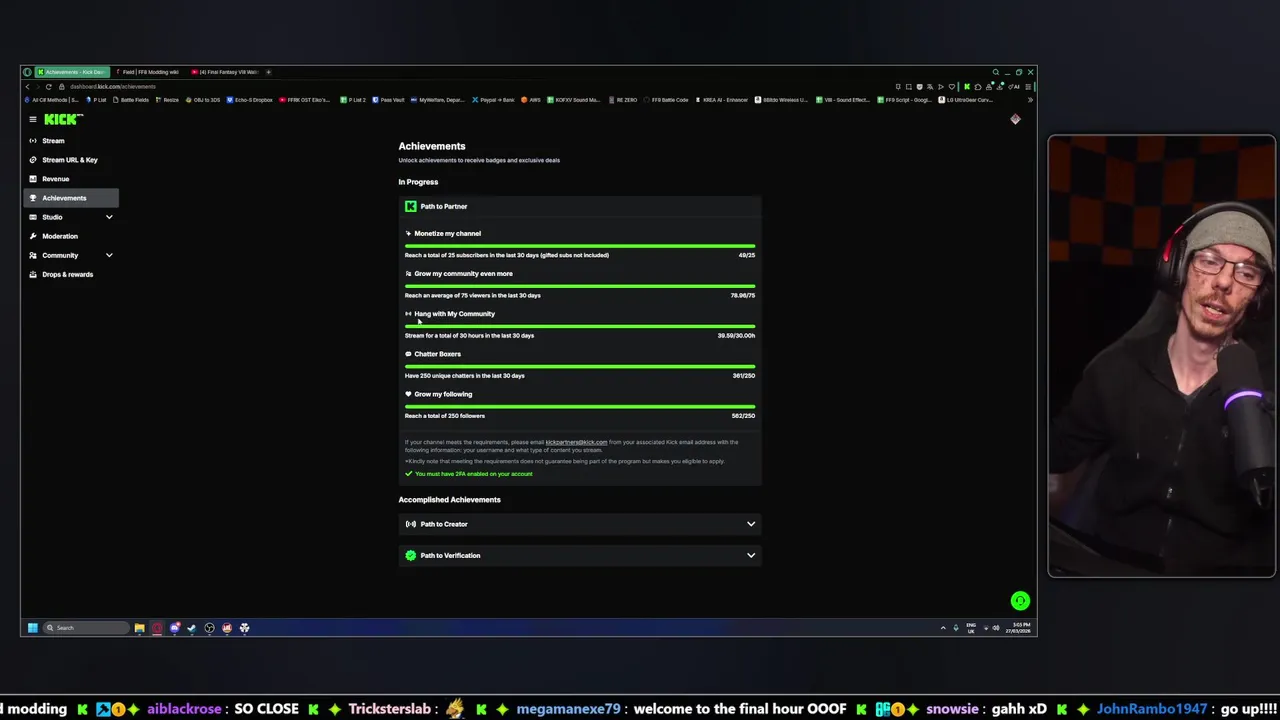
Task: Click the Kick logo
Action: coord(63,119)
